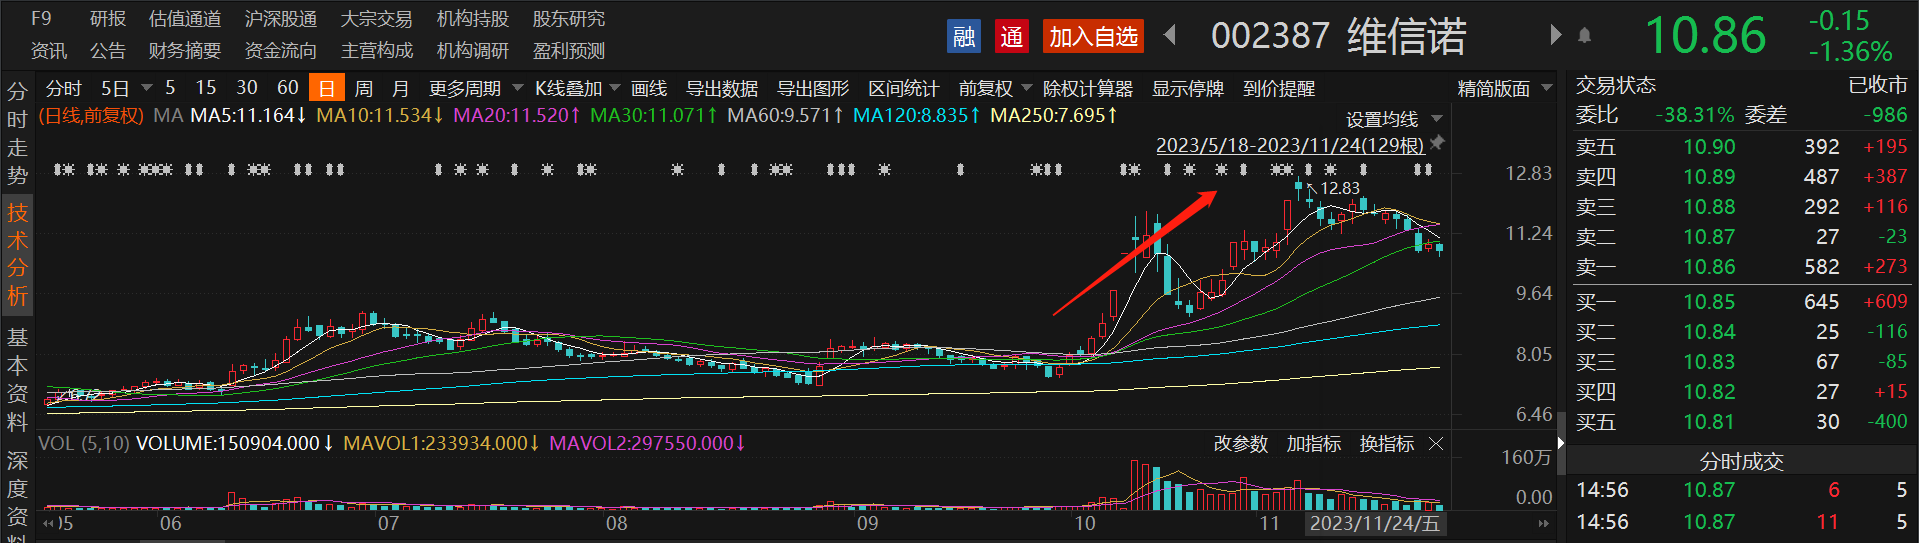Switch to 技术分析 sidebar tab

(18, 254)
